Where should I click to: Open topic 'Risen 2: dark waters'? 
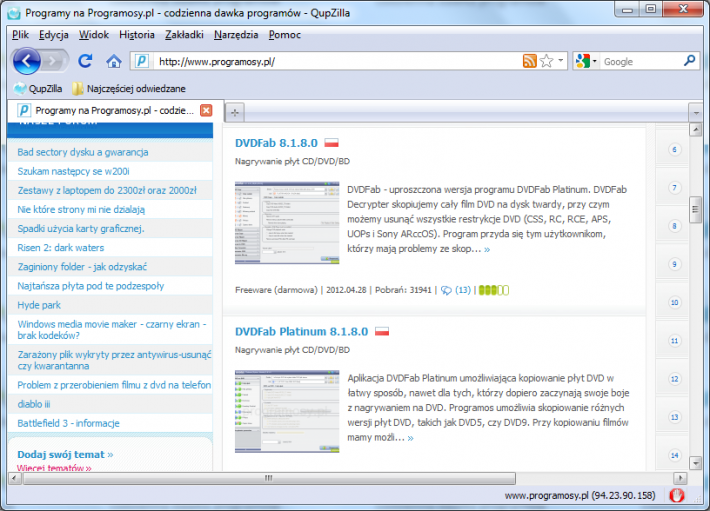61,248
